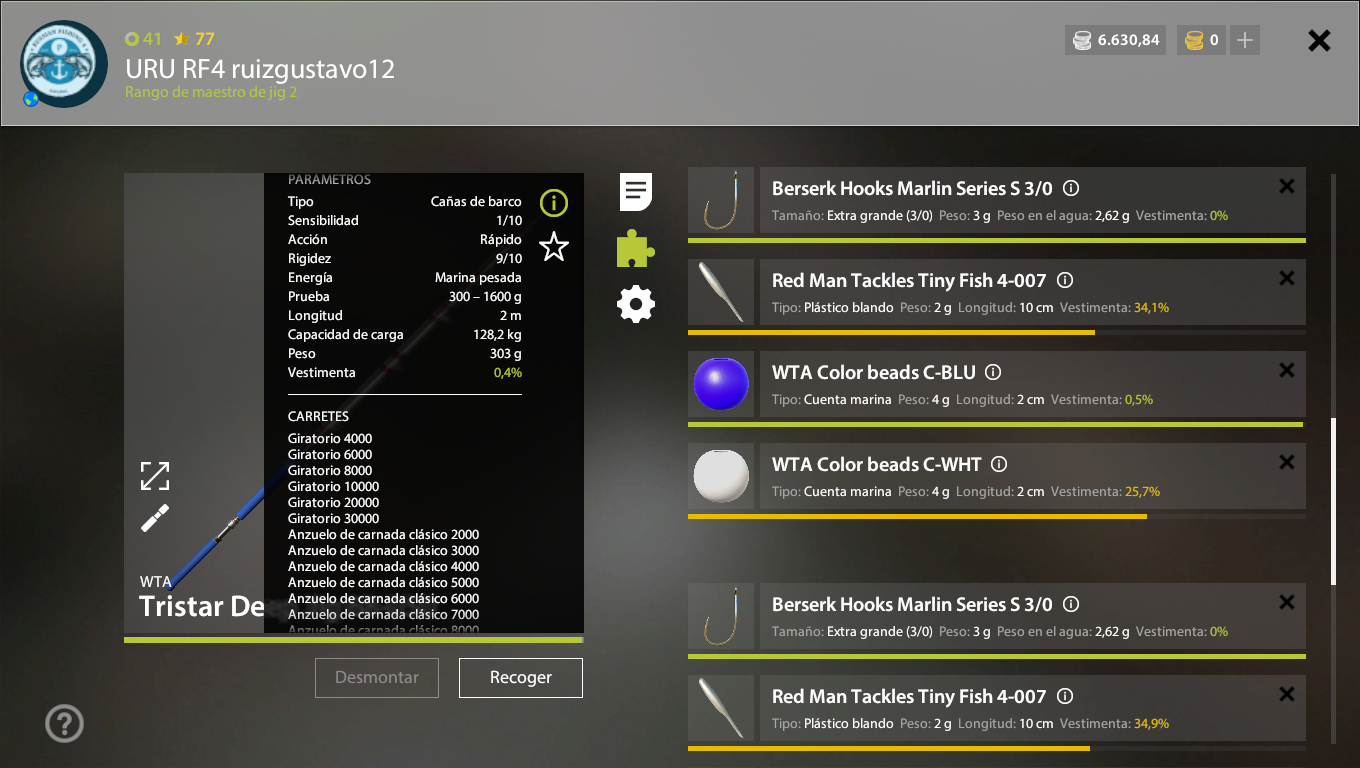
Task: Click the blue bead thumbnail
Action: (x=721, y=384)
